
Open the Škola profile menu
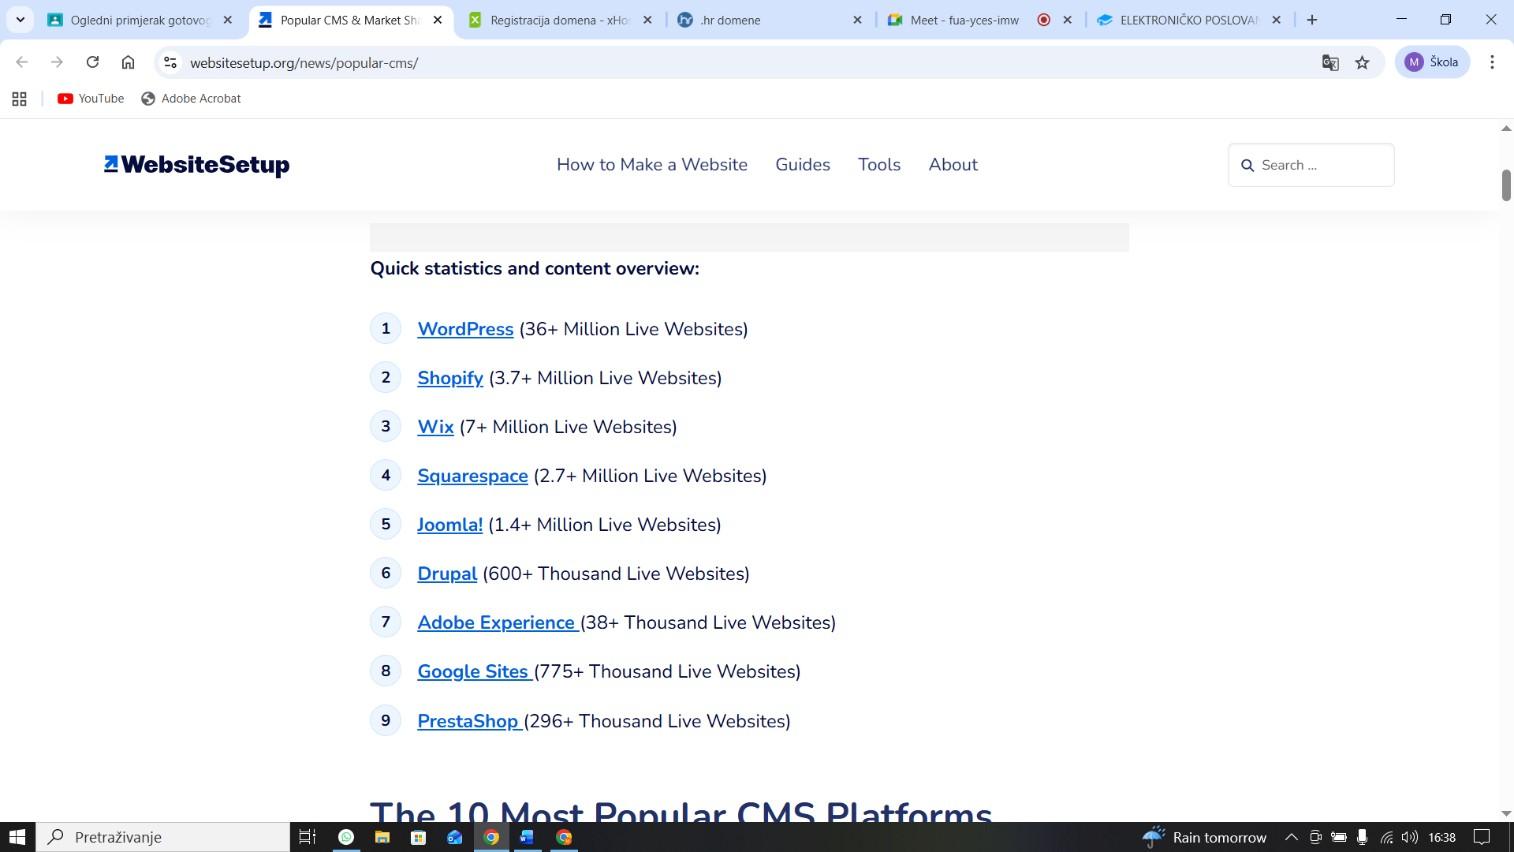(1432, 62)
